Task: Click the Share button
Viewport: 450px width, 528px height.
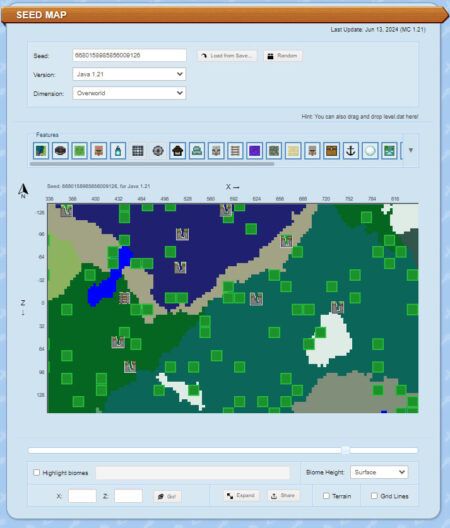Action: pyautogui.click(x=283, y=495)
